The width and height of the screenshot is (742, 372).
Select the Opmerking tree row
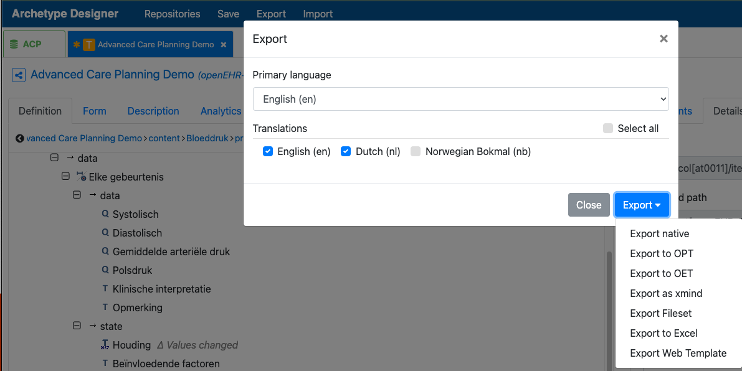137,307
